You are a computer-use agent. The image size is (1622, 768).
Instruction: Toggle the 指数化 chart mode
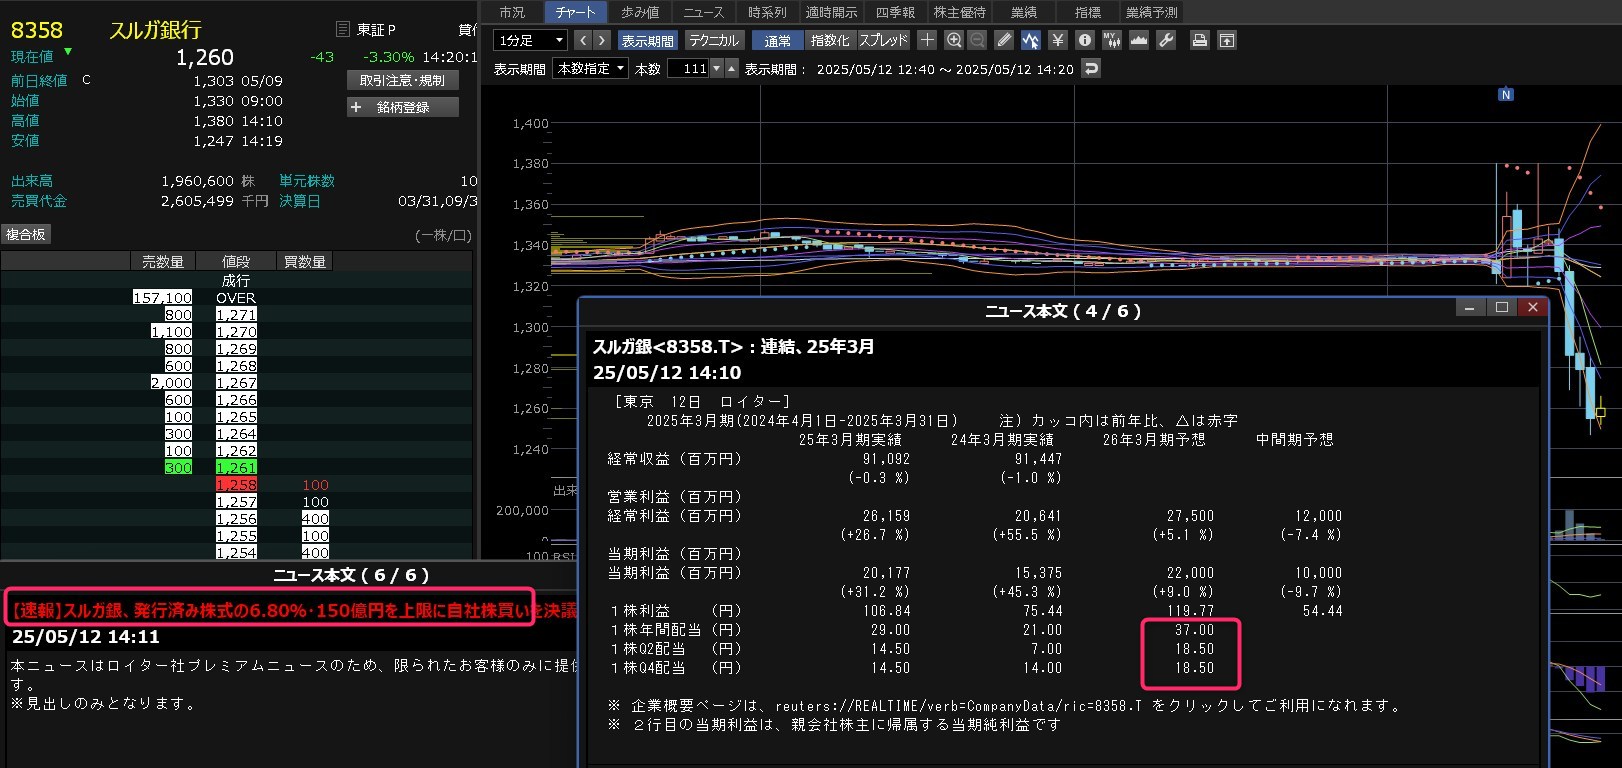[x=830, y=40]
